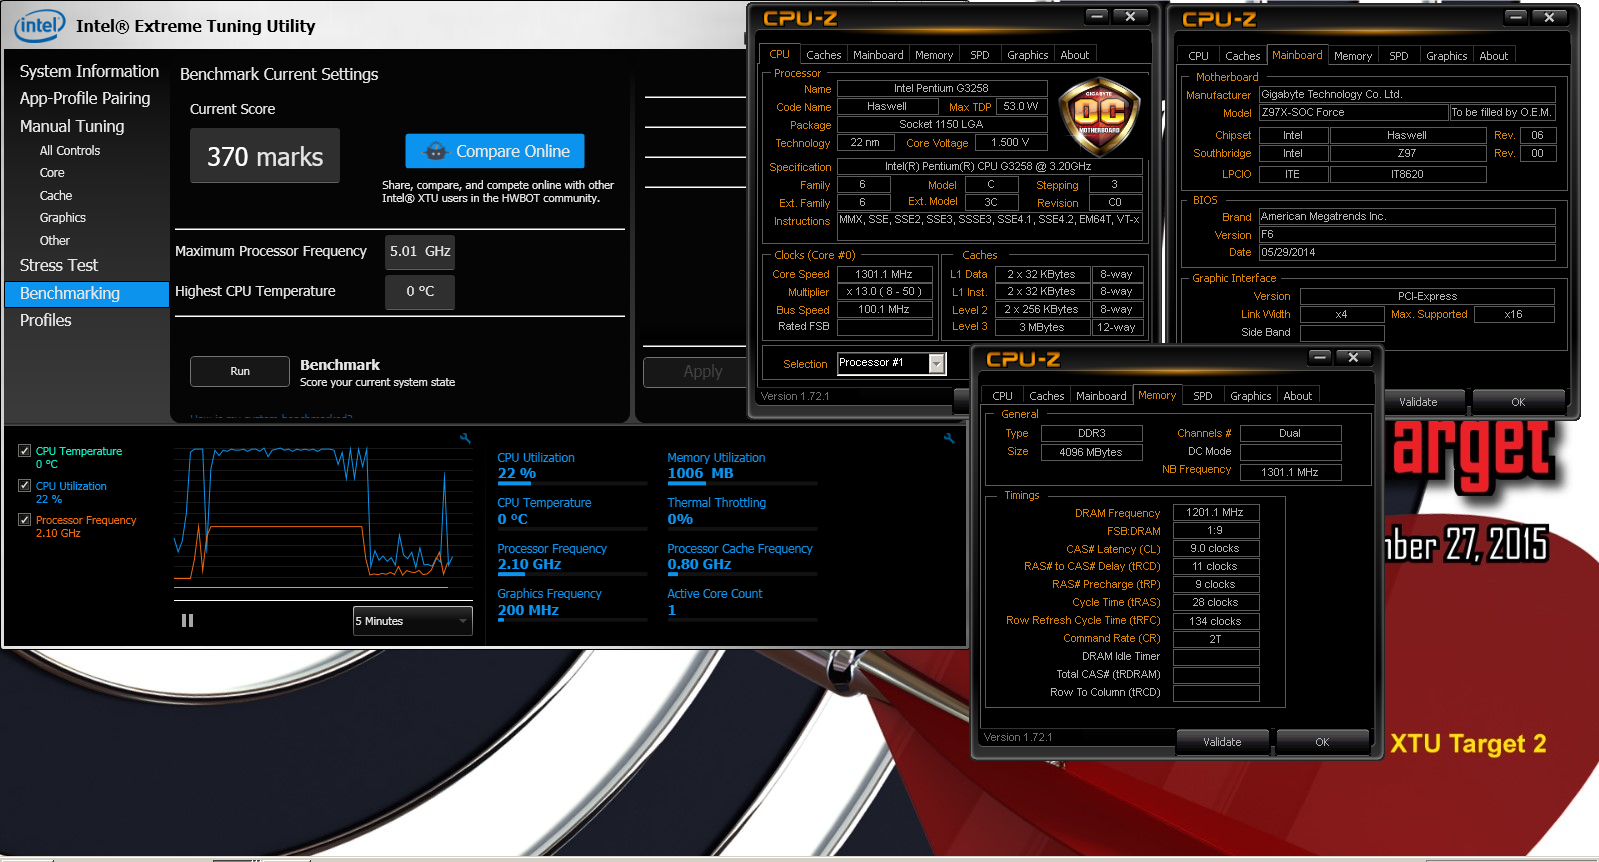Close the first CPU-Z processor window
The width and height of the screenshot is (1599, 862).
point(1130,16)
